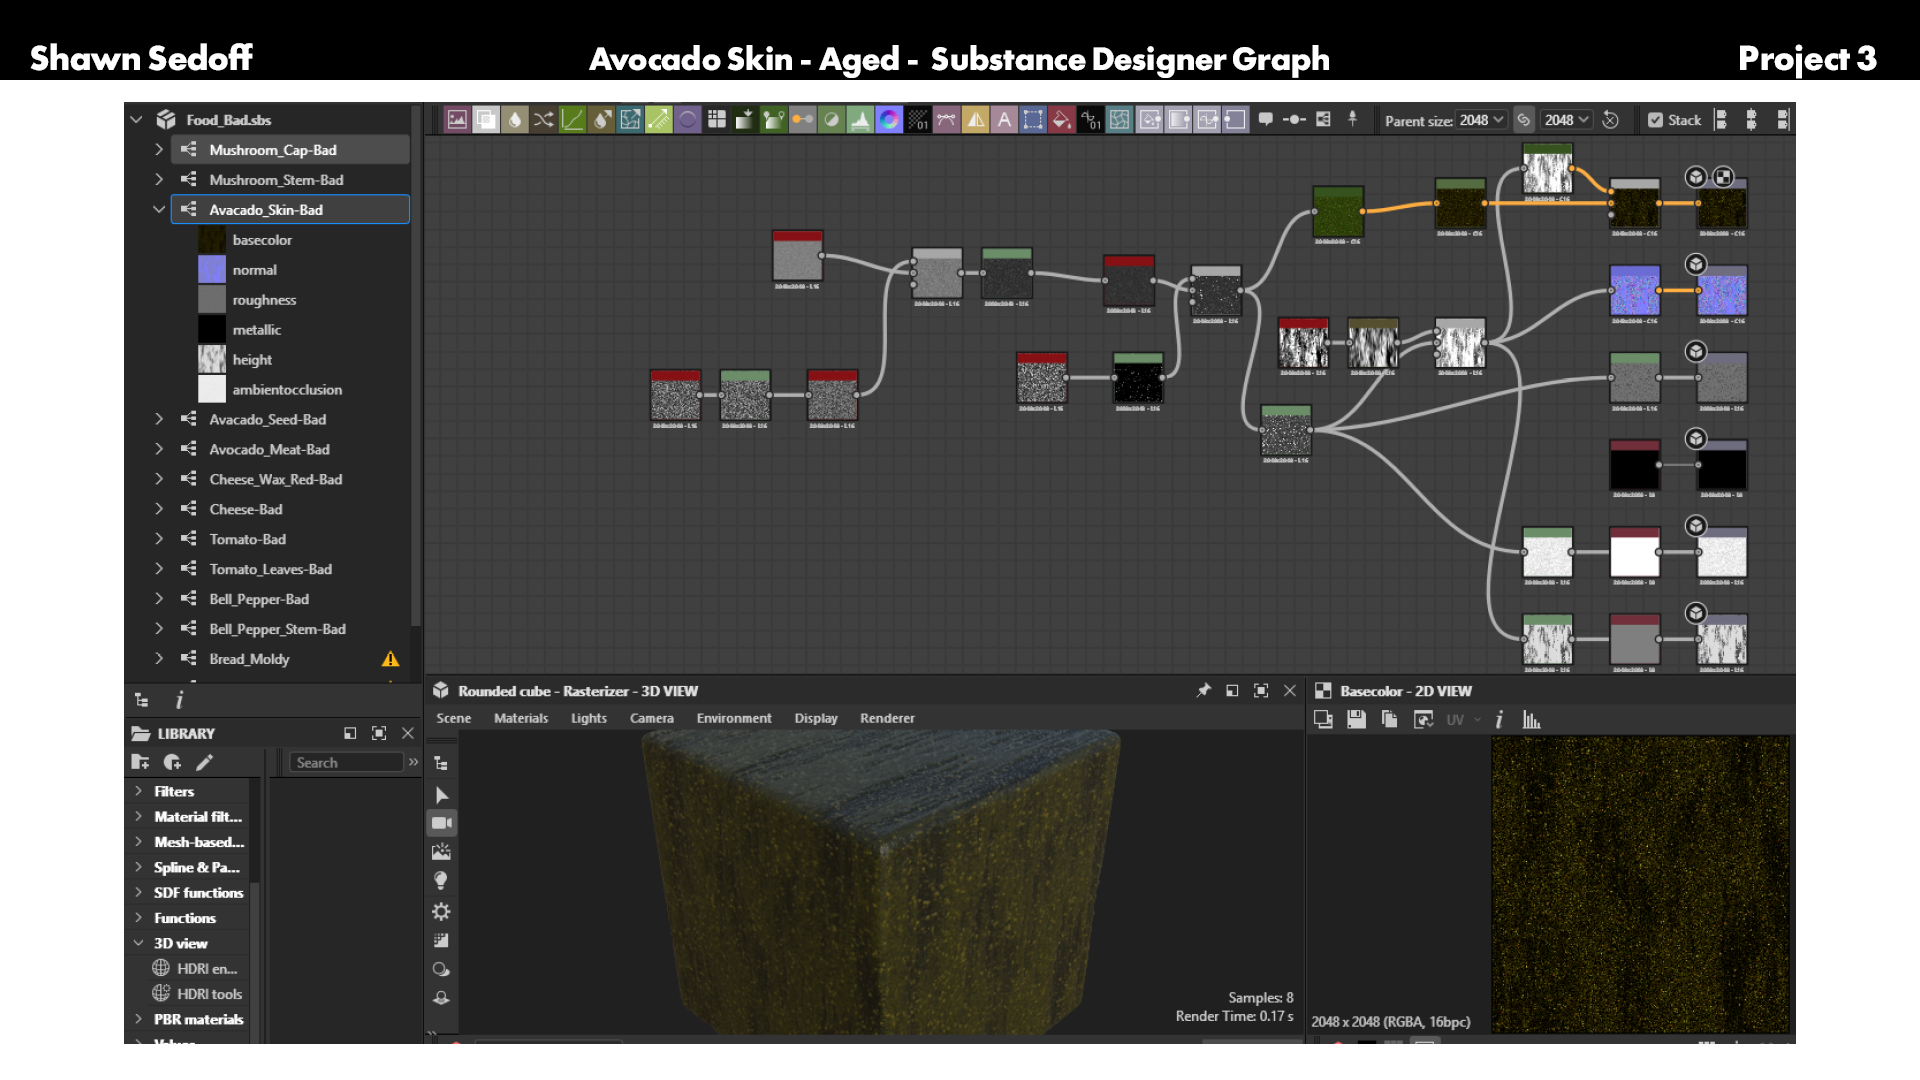This screenshot has width=1920, height=1080.
Task: Select the HSL color wheel node icon
Action: coord(889,120)
